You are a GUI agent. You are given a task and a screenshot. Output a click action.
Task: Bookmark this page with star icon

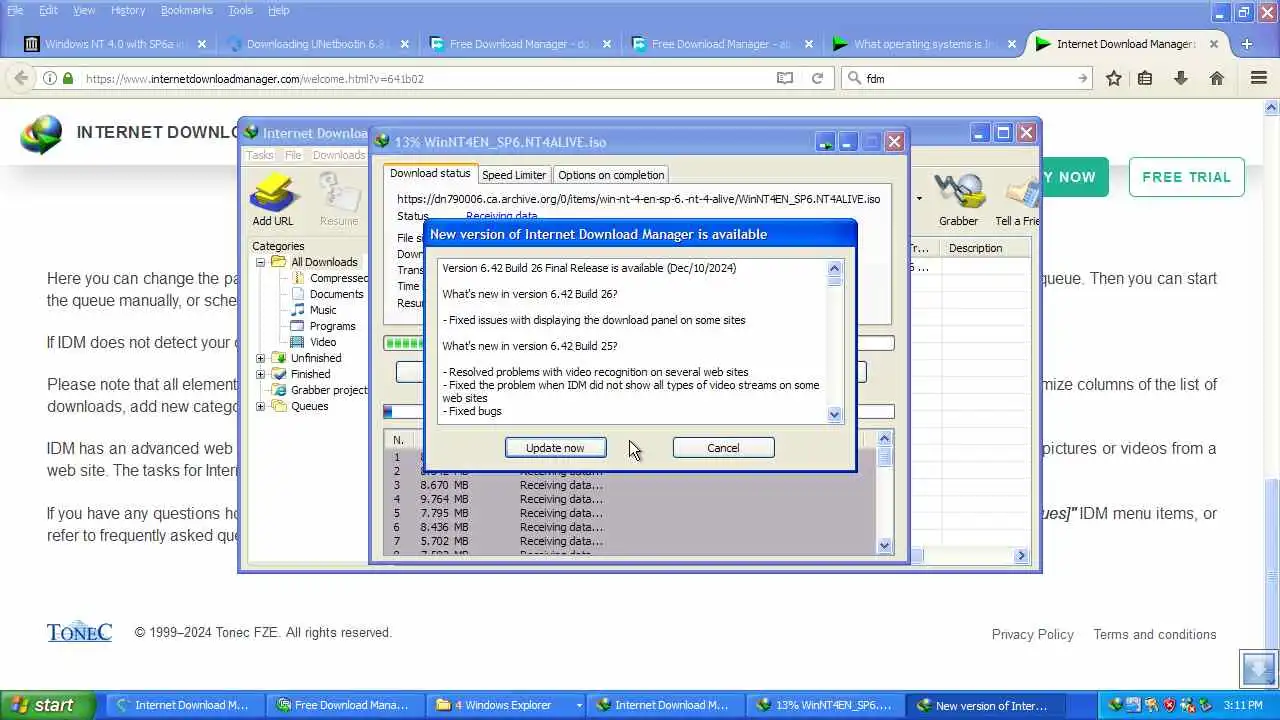[1113, 78]
